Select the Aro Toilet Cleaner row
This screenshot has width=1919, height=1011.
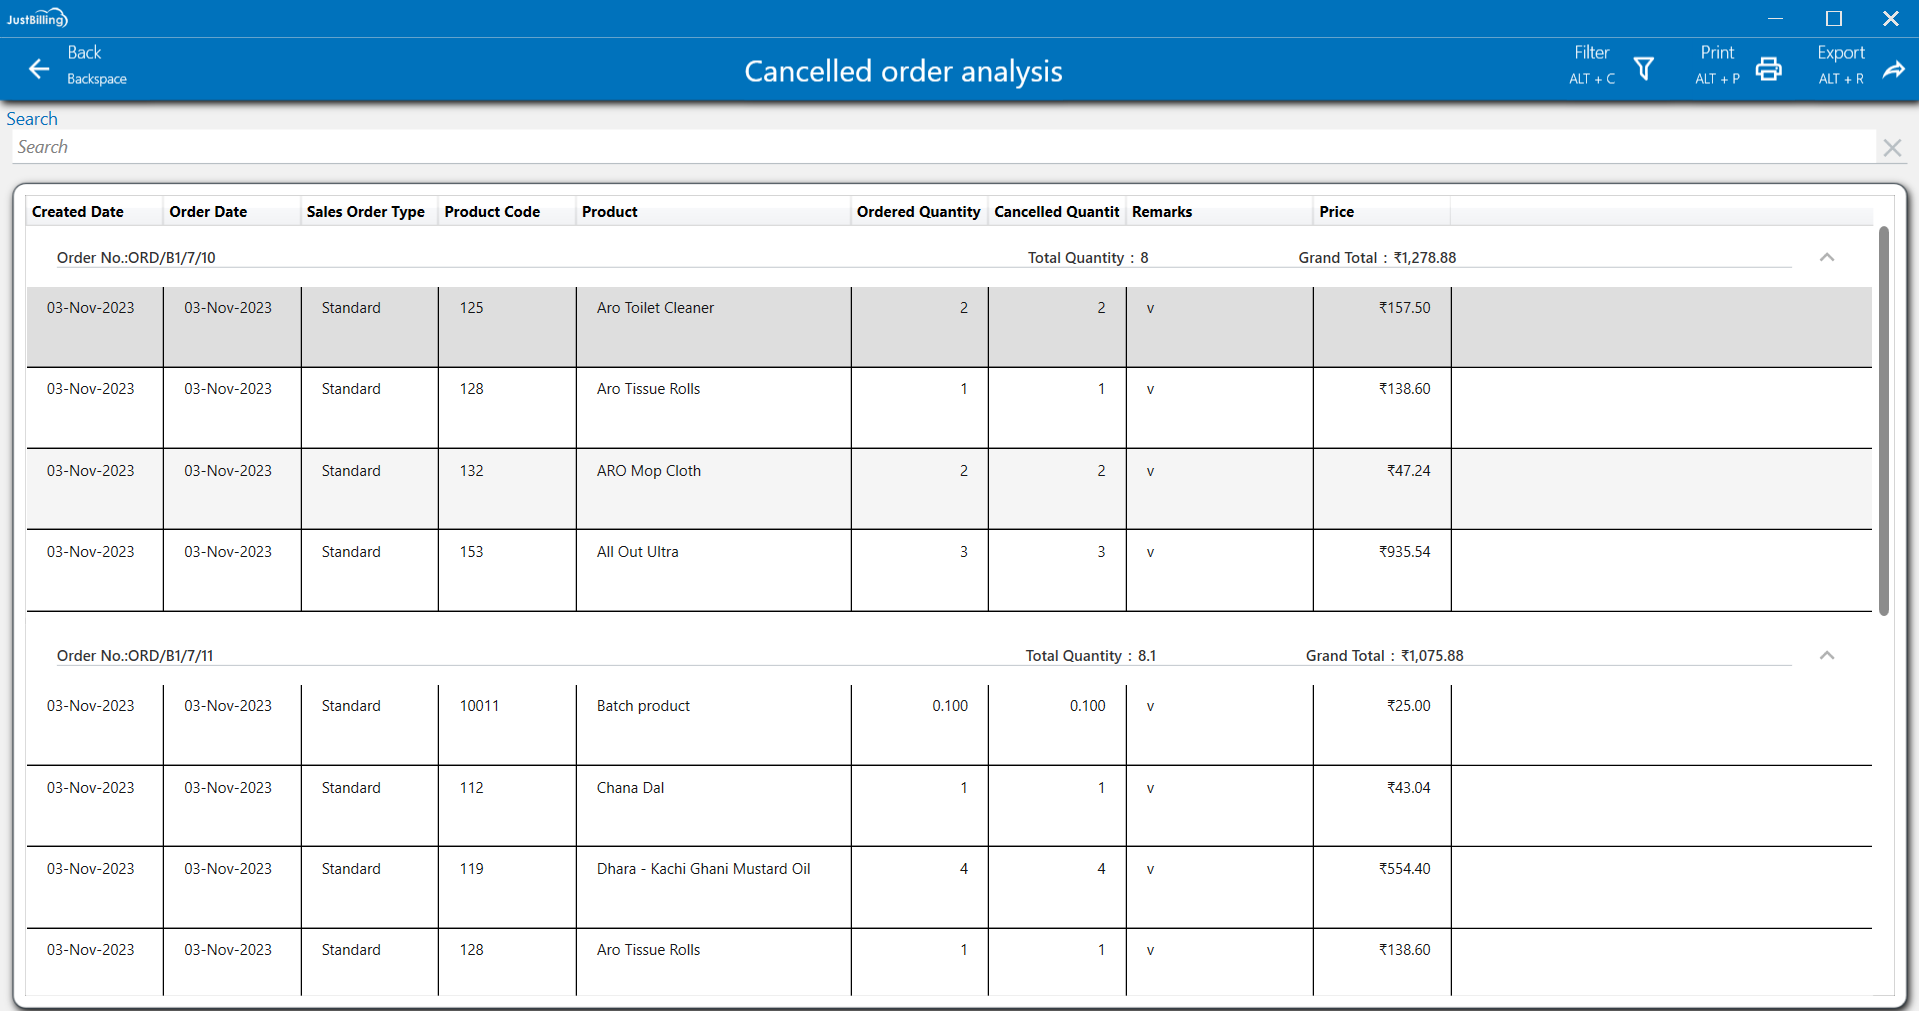click(655, 309)
